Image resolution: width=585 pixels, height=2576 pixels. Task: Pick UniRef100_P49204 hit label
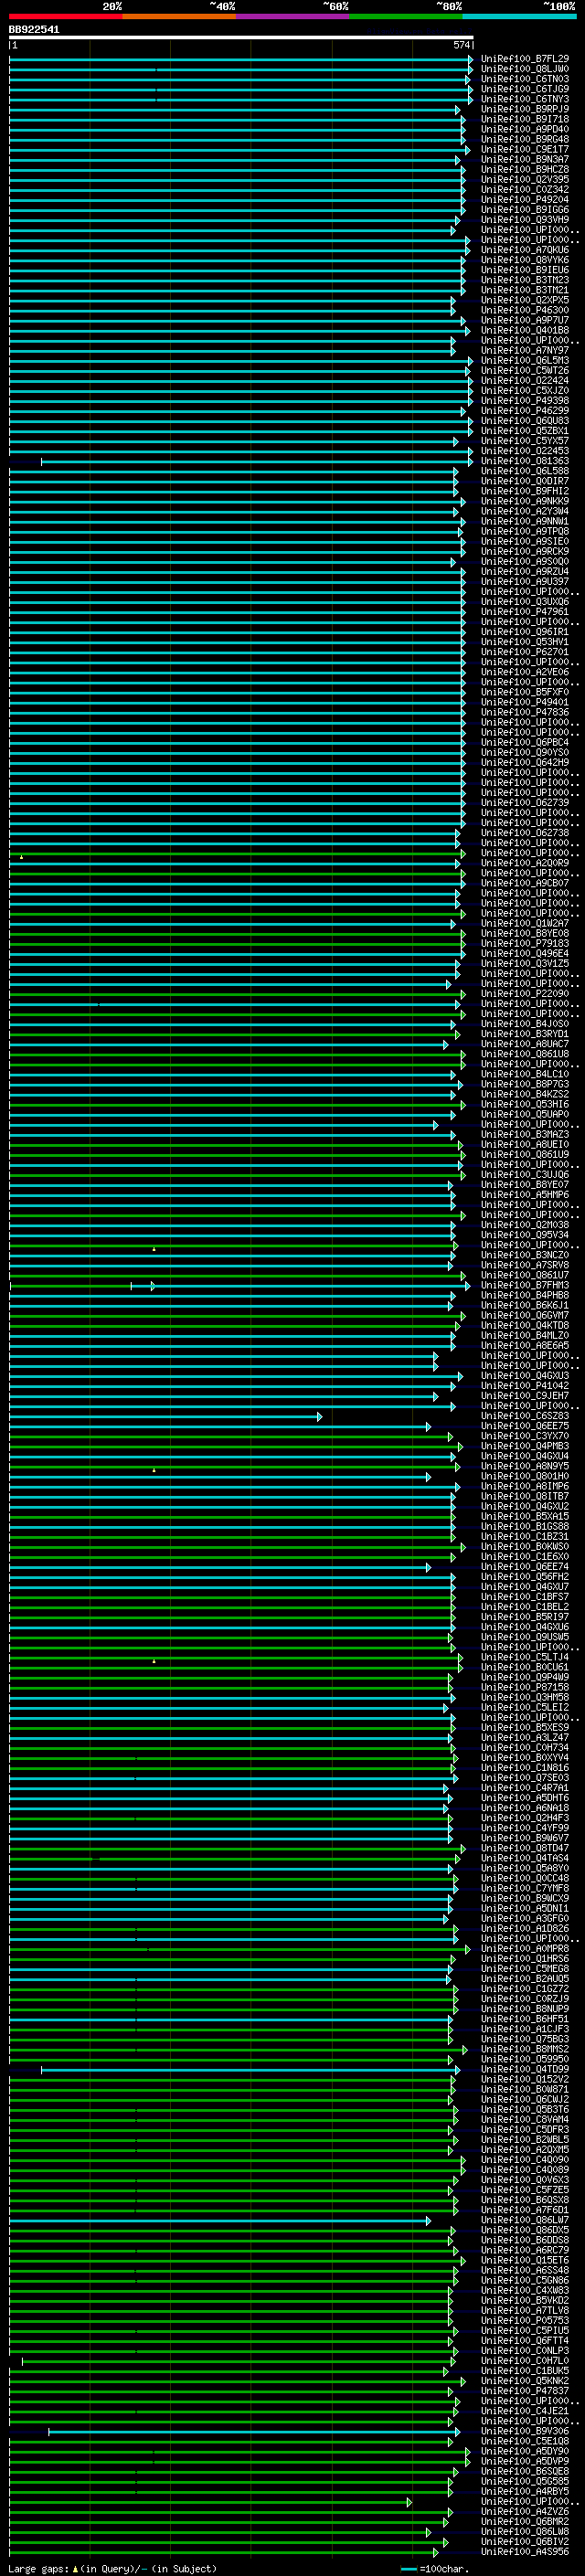(x=524, y=200)
